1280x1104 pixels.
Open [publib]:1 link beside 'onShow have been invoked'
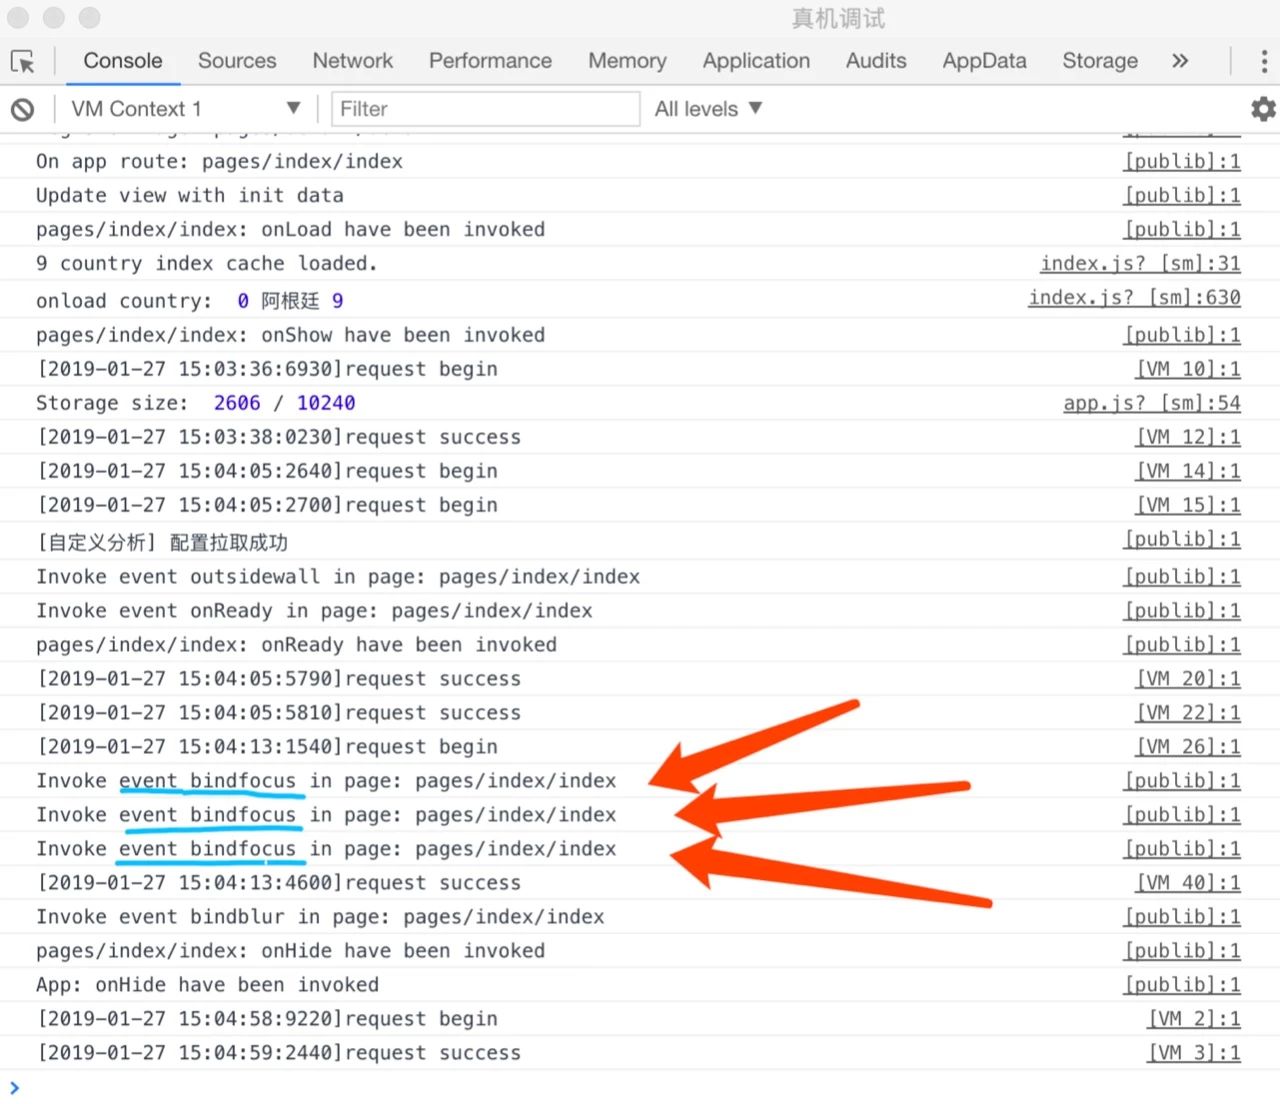[1182, 335]
